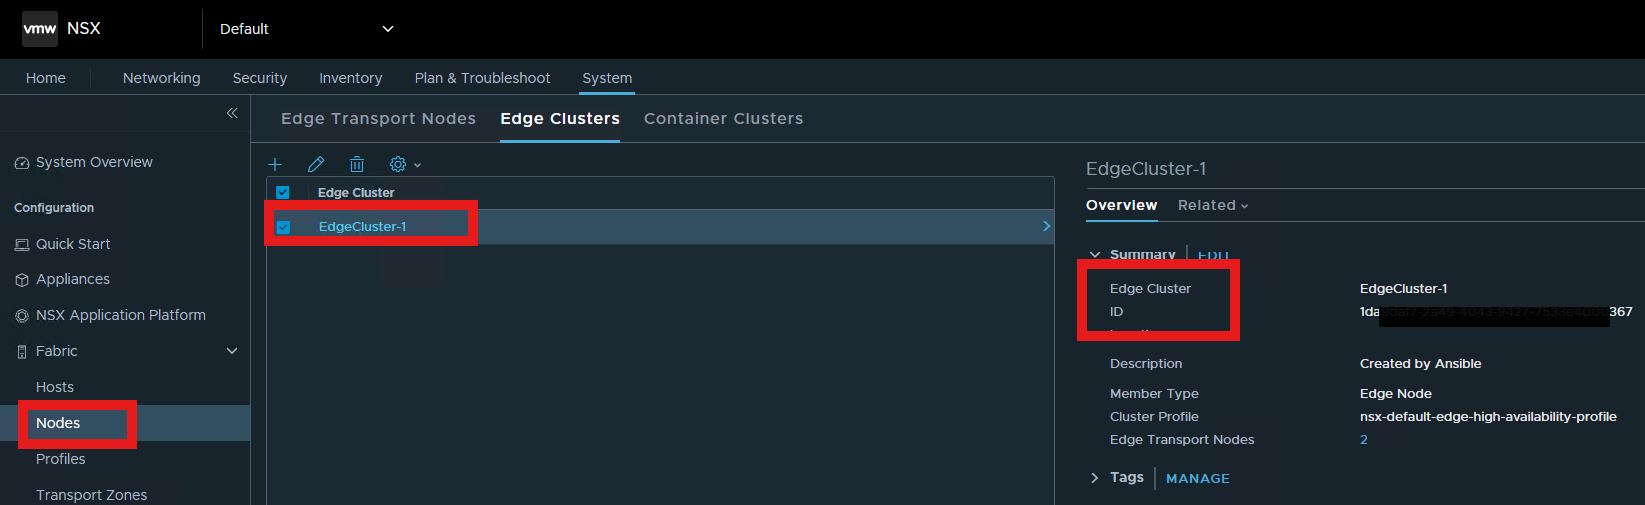
Task: Open System Overview in sidebar
Action: 94,162
